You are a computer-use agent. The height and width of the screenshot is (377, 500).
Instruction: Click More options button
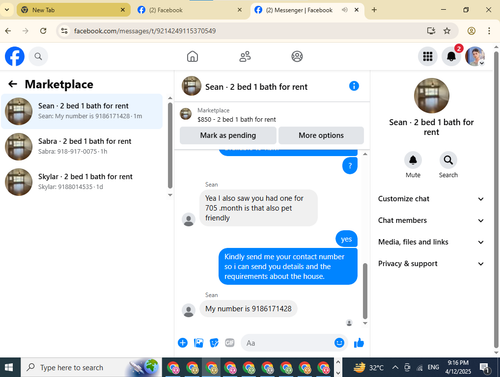pyautogui.click(x=321, y=135)
